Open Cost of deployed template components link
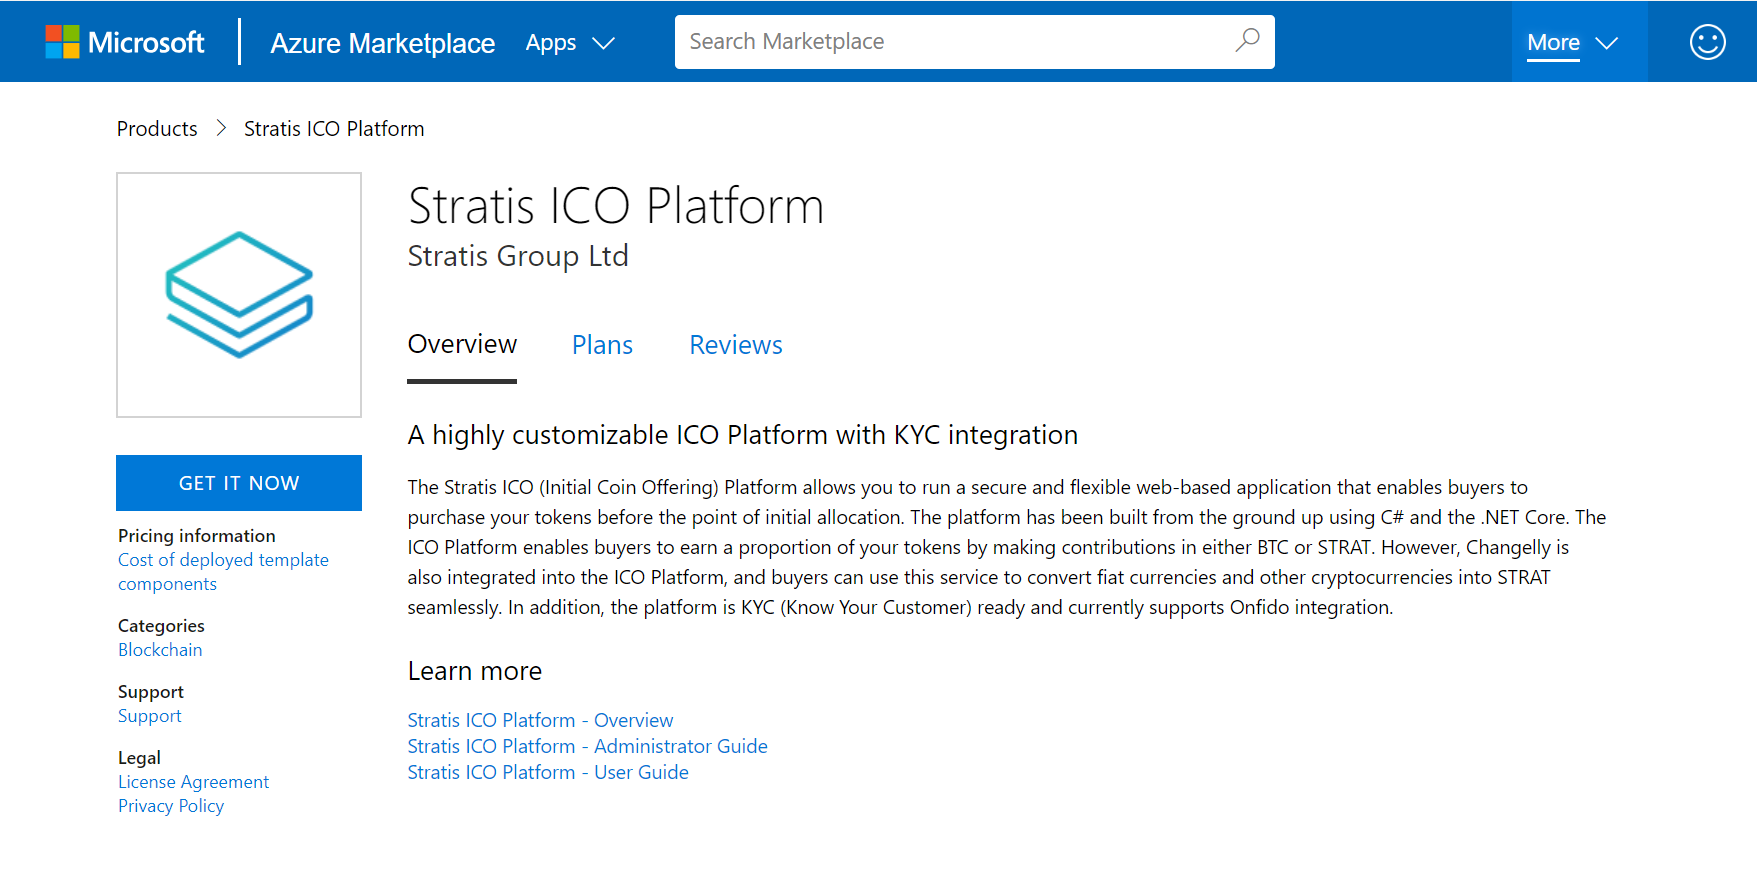Viewport: 1757px width, 885px height. (x=223, y=572)
